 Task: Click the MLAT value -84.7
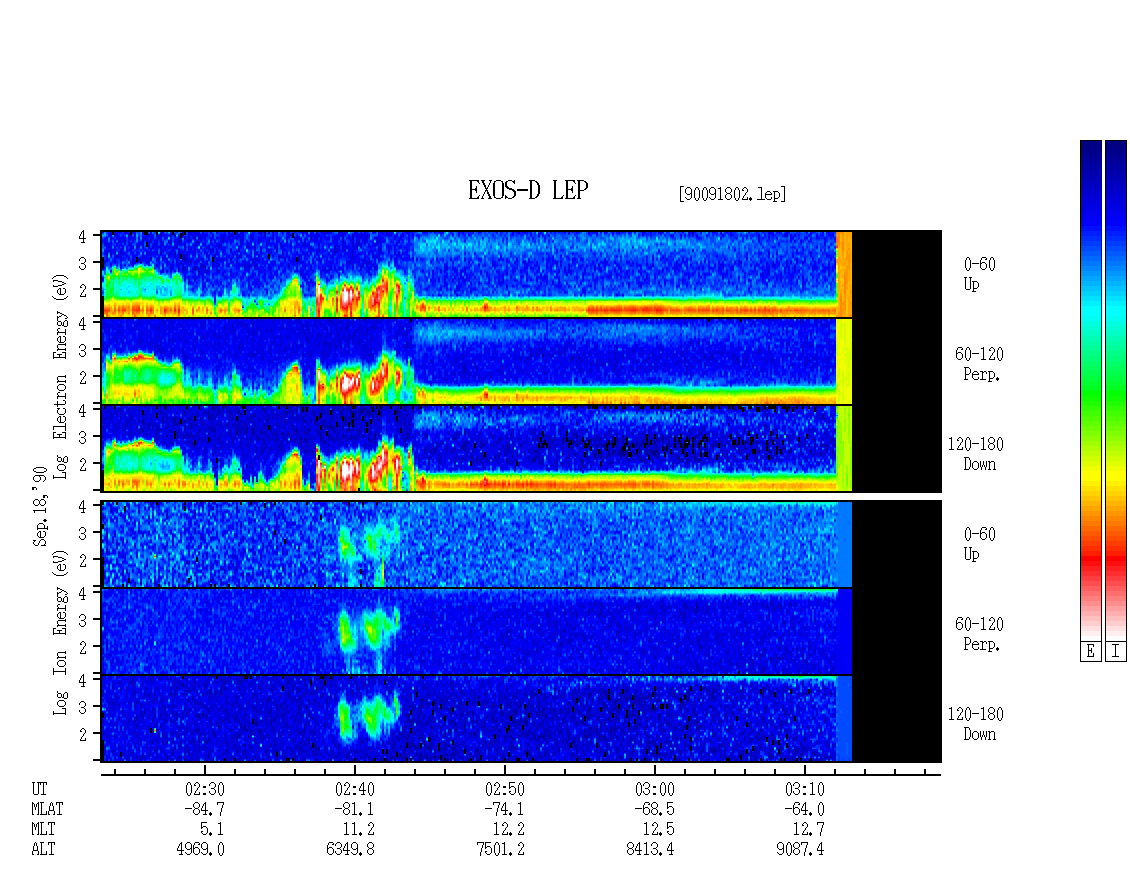(x=205, y=809)
